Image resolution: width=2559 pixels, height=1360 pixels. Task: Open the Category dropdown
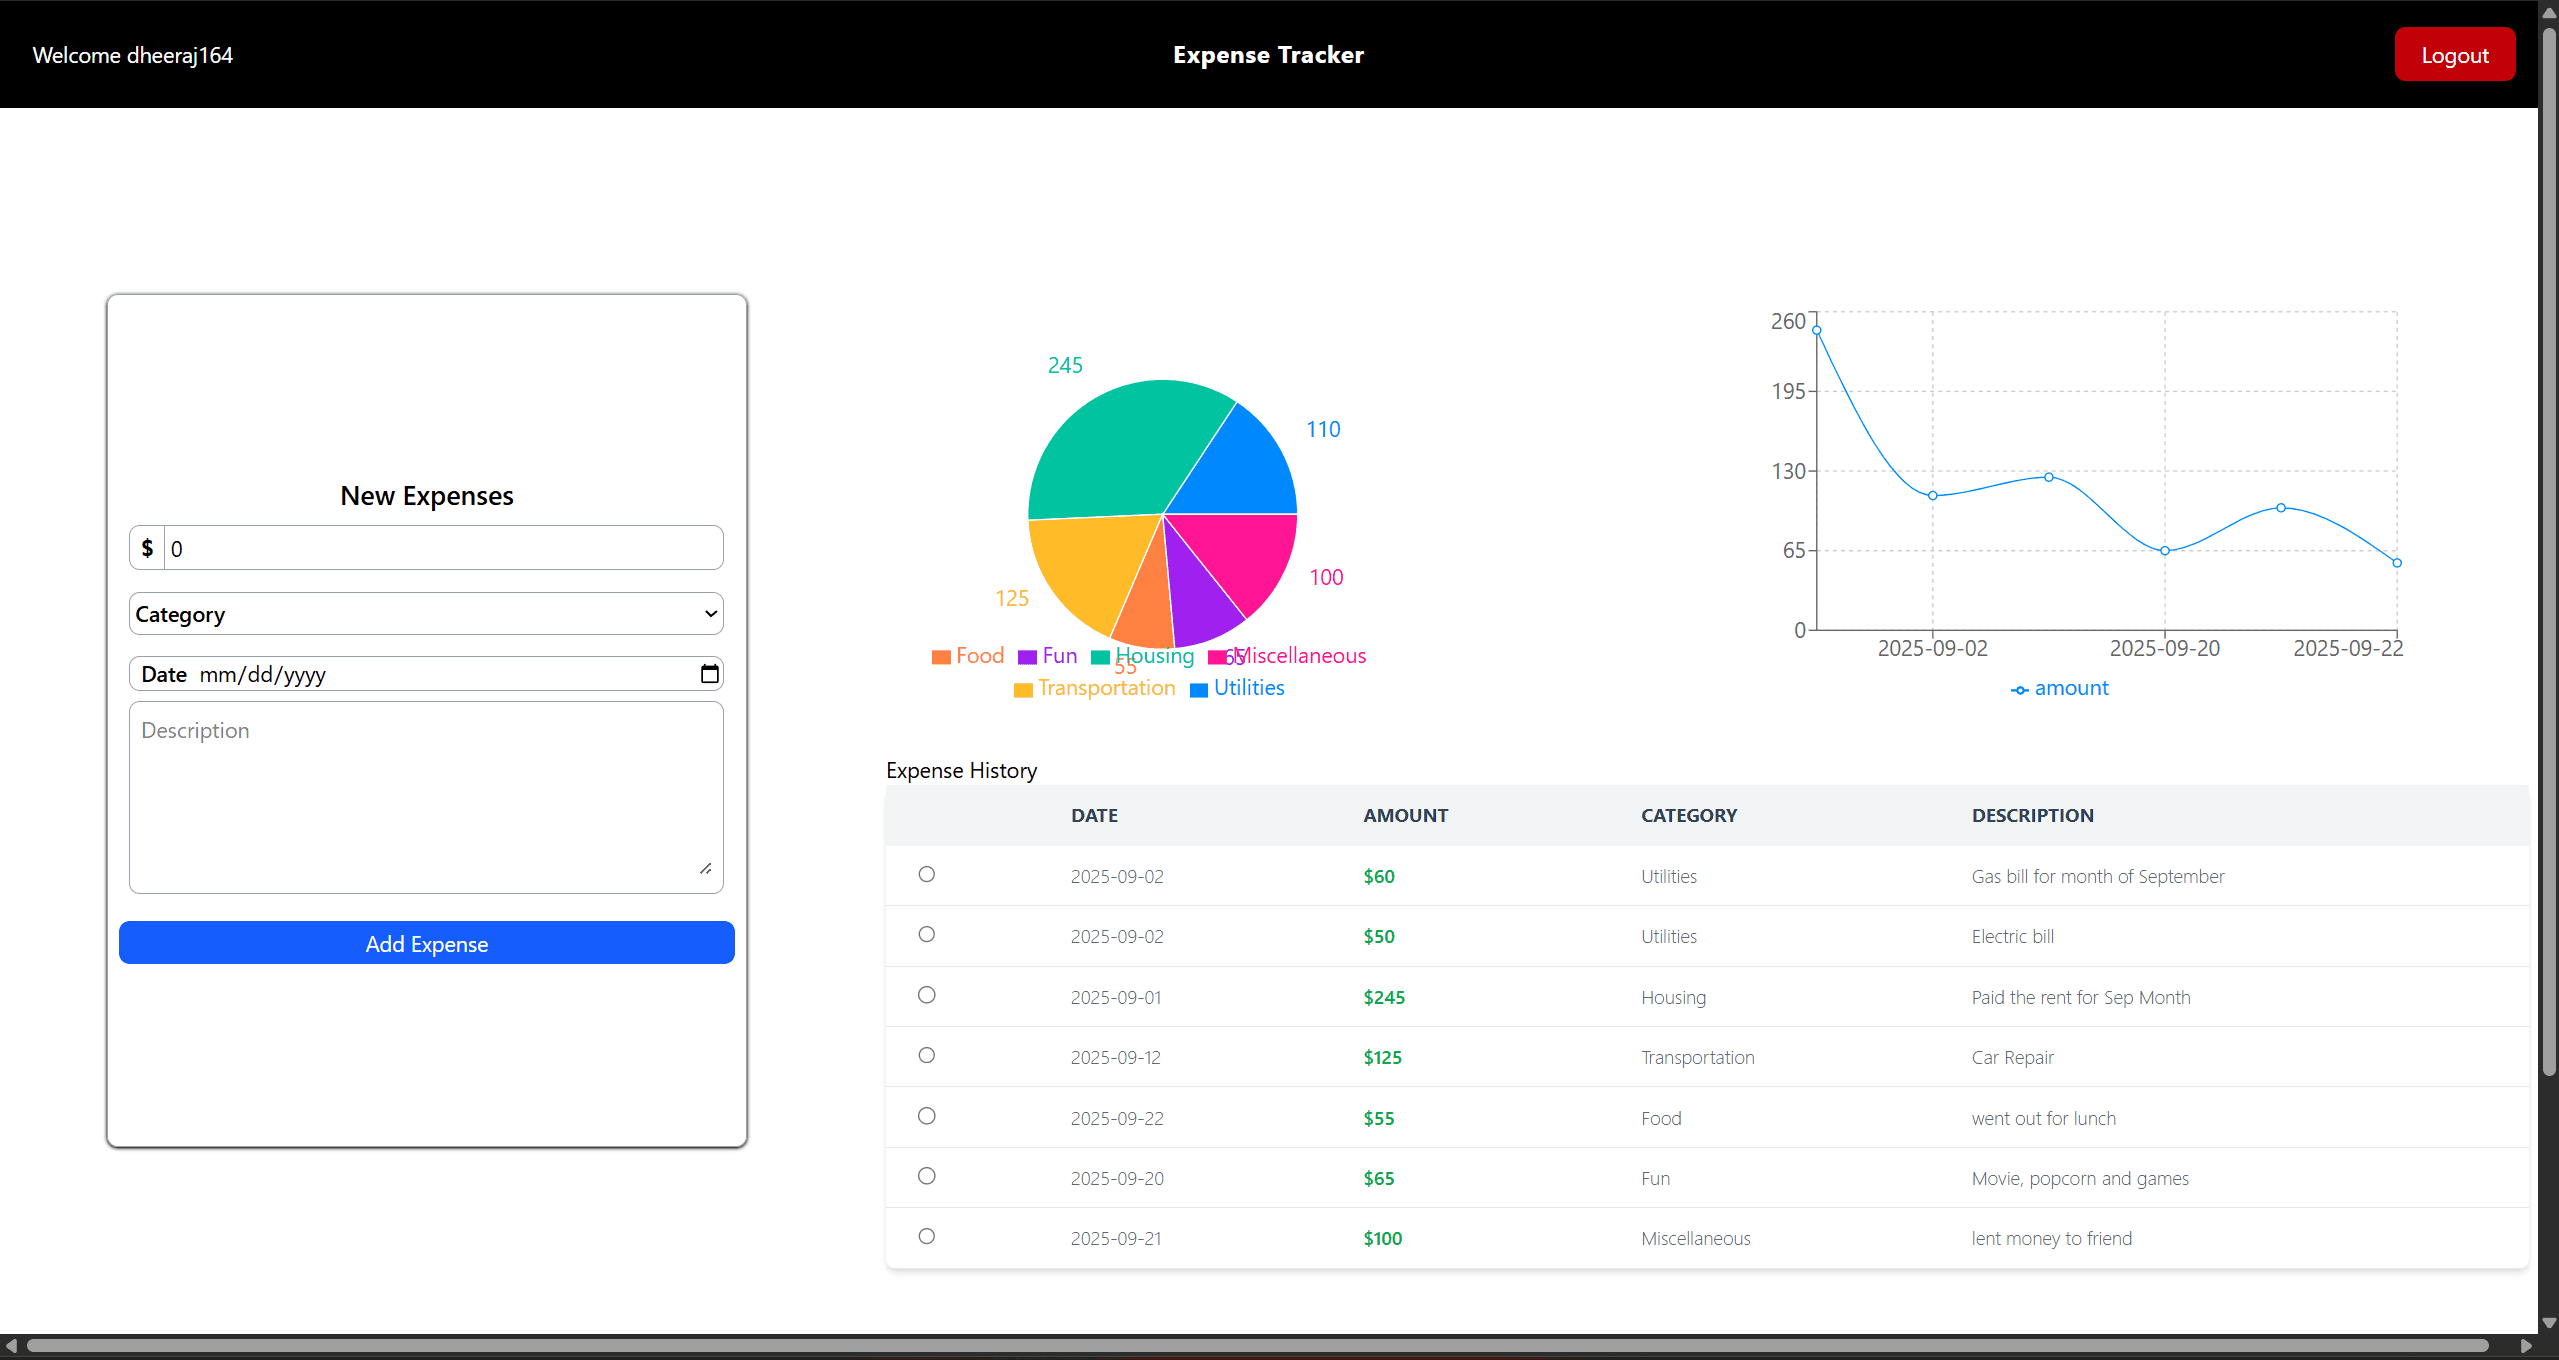tap(425, 613)
